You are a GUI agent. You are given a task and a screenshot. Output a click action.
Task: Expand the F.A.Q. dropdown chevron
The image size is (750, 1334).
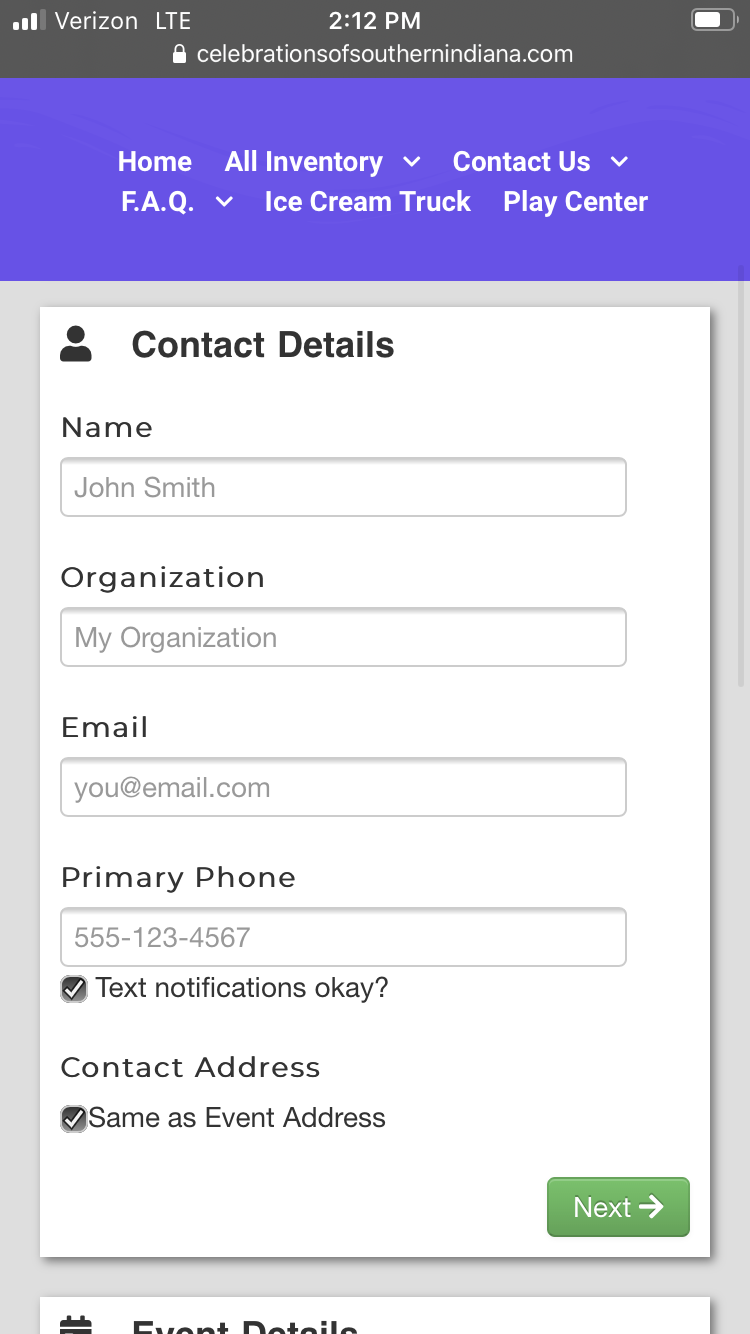(225, 202)
